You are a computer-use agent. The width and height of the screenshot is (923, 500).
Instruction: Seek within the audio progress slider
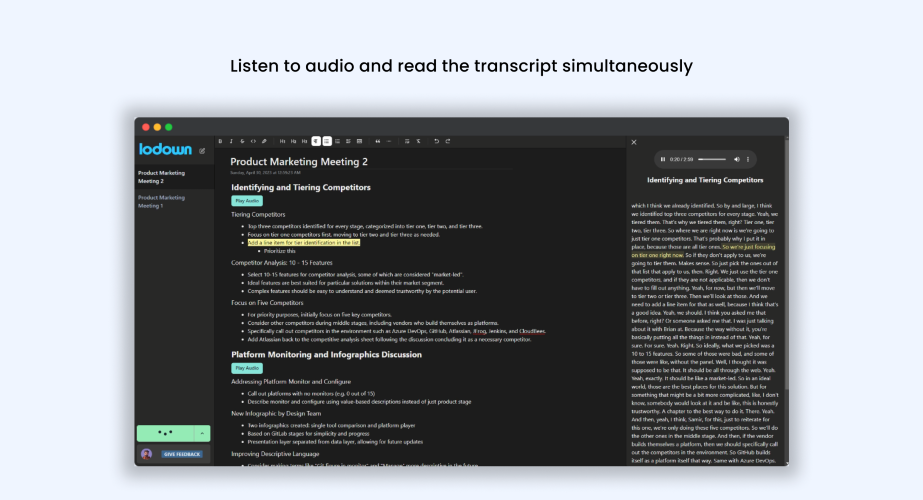tap(712, 159)
